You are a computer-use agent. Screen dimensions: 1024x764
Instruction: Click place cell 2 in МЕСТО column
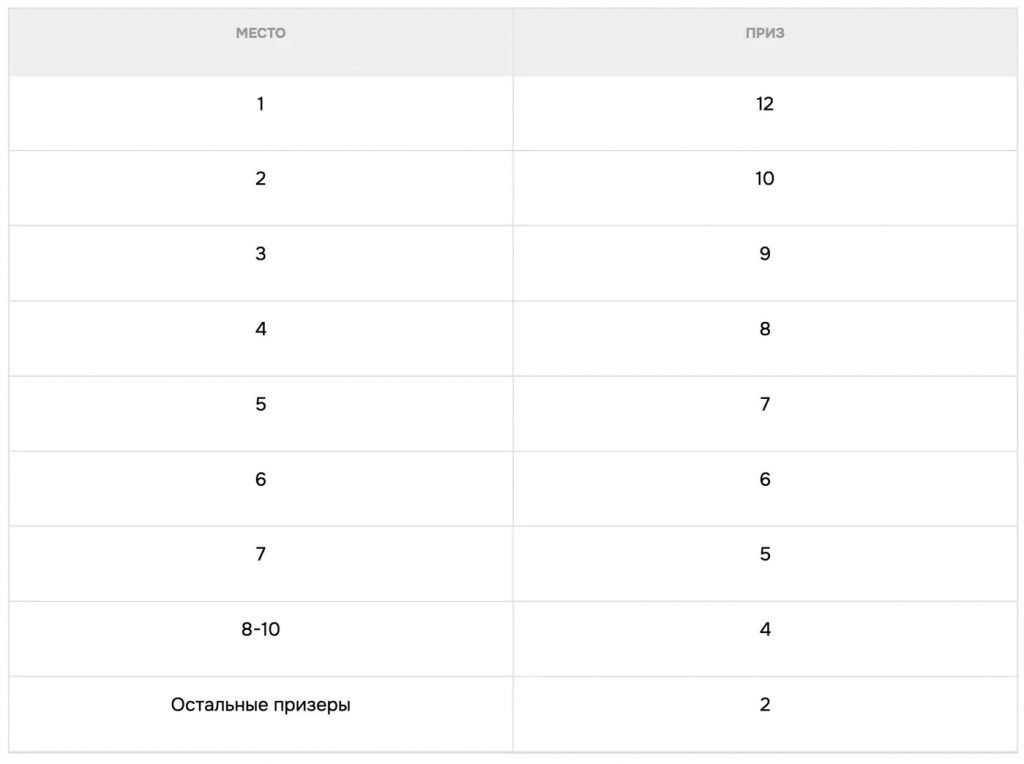pyautogui.click(x=261, y=179)
